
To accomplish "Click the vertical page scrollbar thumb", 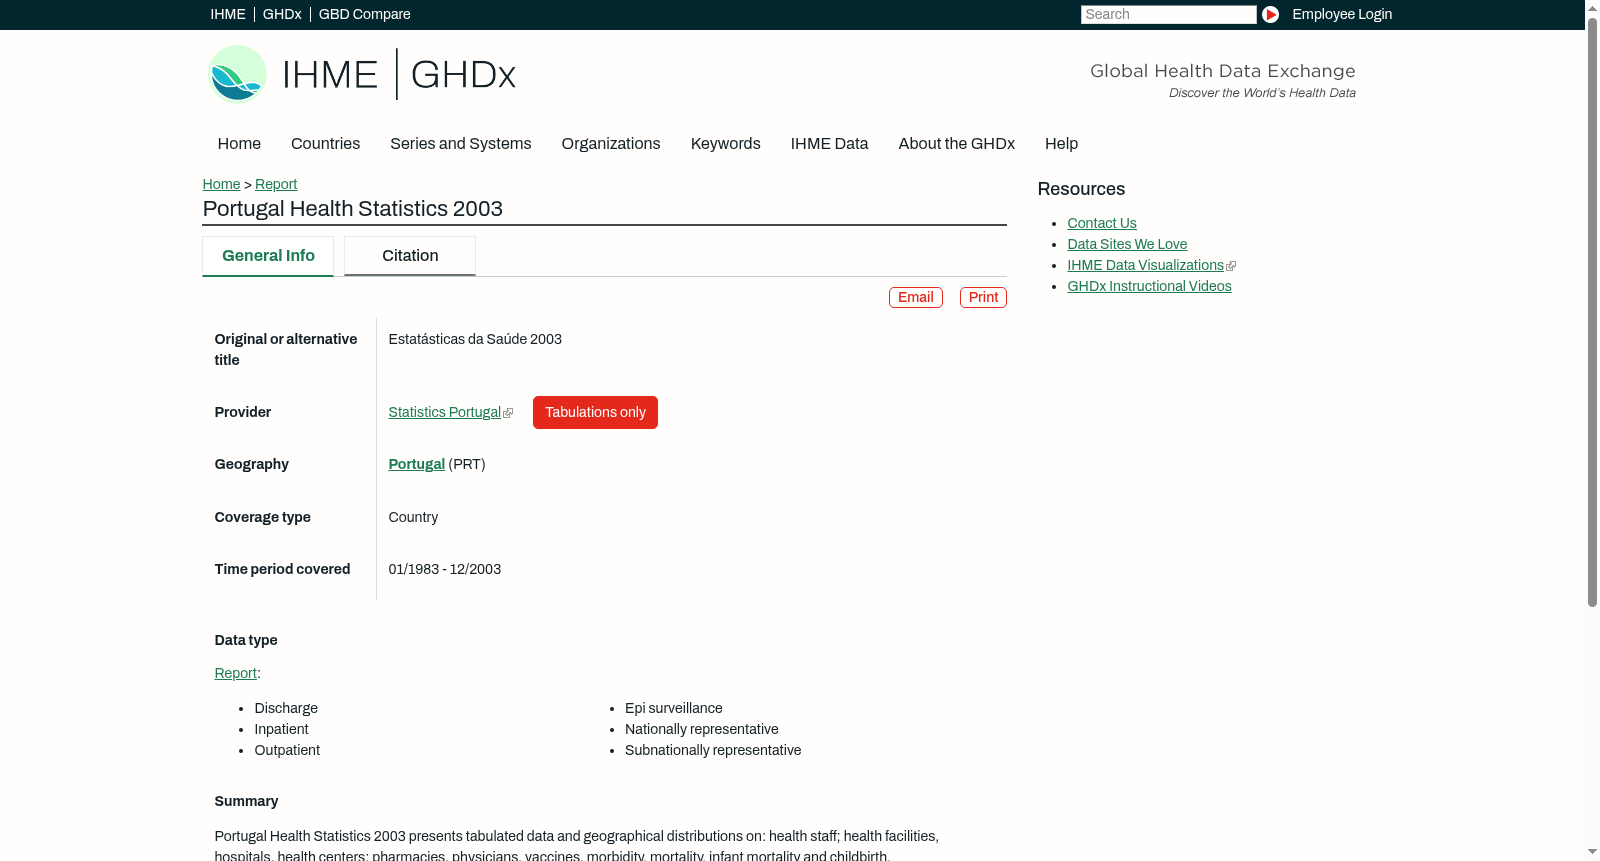I will (1592, 311).
